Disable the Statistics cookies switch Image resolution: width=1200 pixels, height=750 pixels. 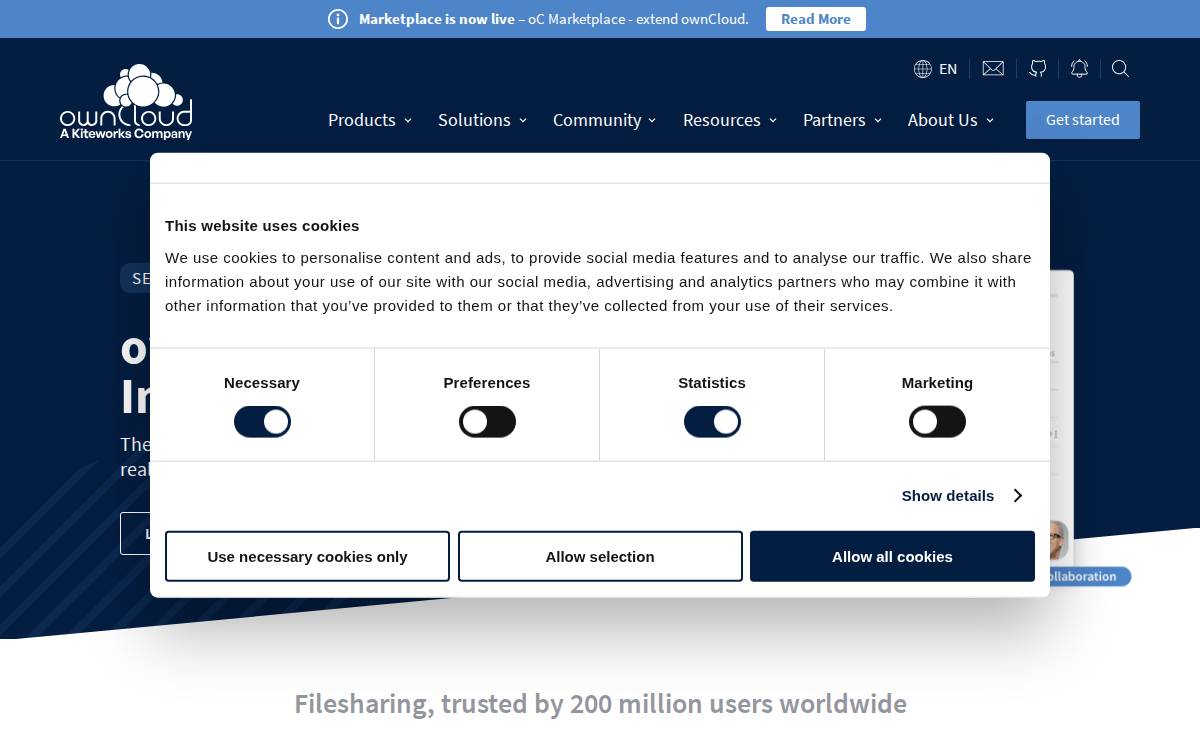click(x=712, y=422)
